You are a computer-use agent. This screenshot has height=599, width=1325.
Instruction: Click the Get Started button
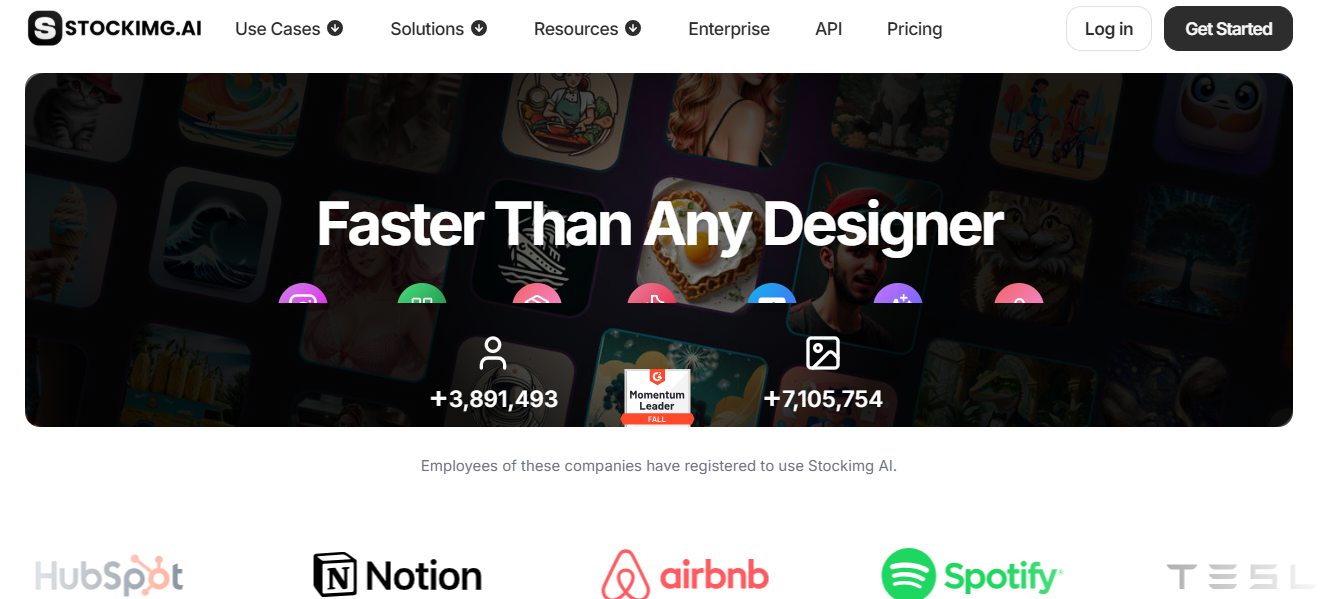1228,29
